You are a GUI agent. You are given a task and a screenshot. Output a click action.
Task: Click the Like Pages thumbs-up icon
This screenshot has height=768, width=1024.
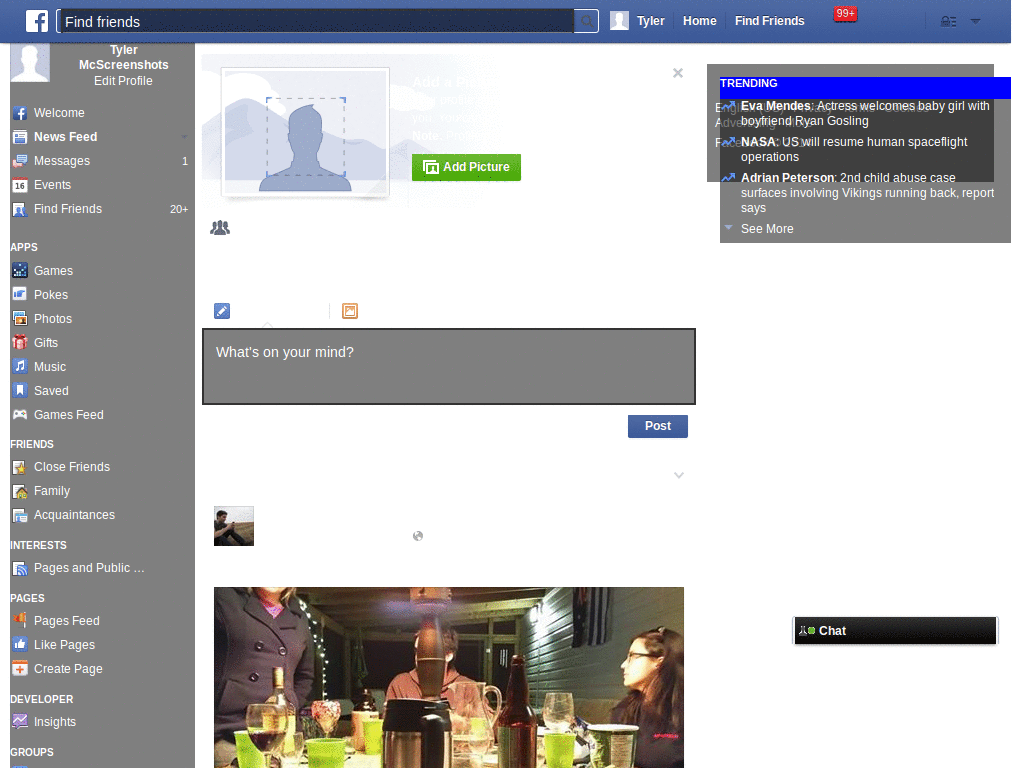pos(20,645)
